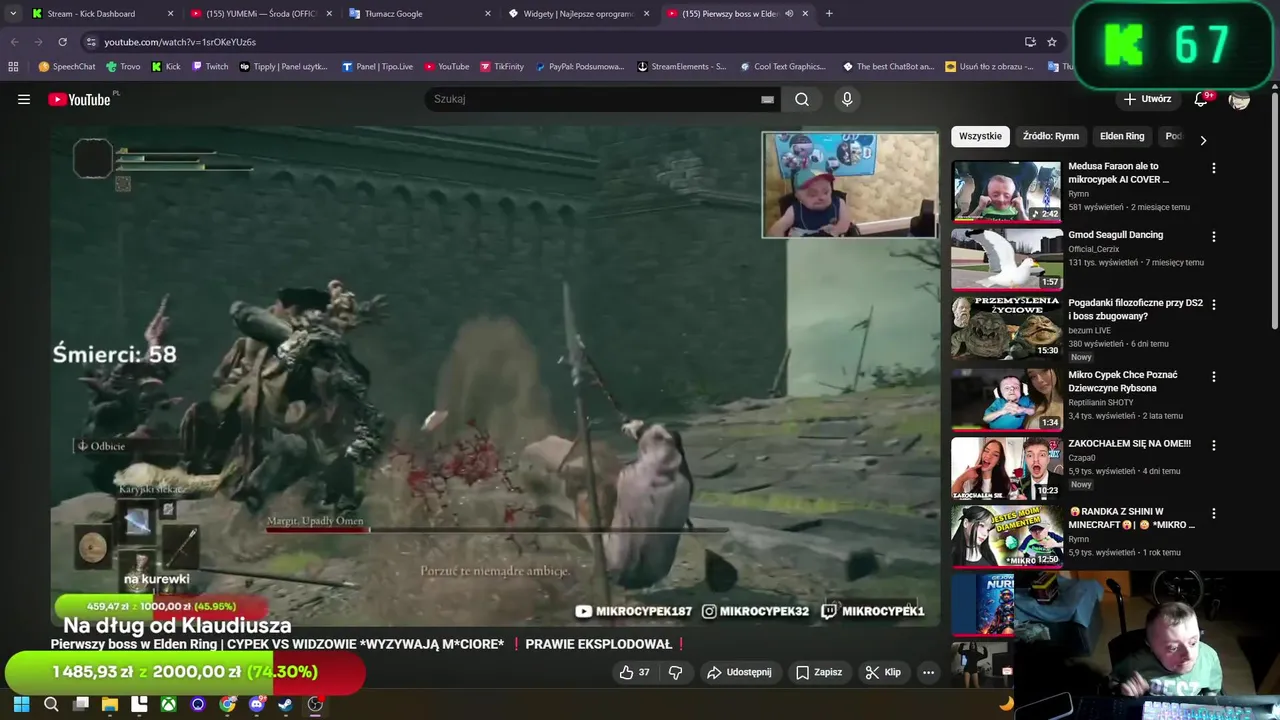Open the Chrome apps grid shortcut
The width and height of the screenshot is (1280, 720).
click(x=13, y=66)
